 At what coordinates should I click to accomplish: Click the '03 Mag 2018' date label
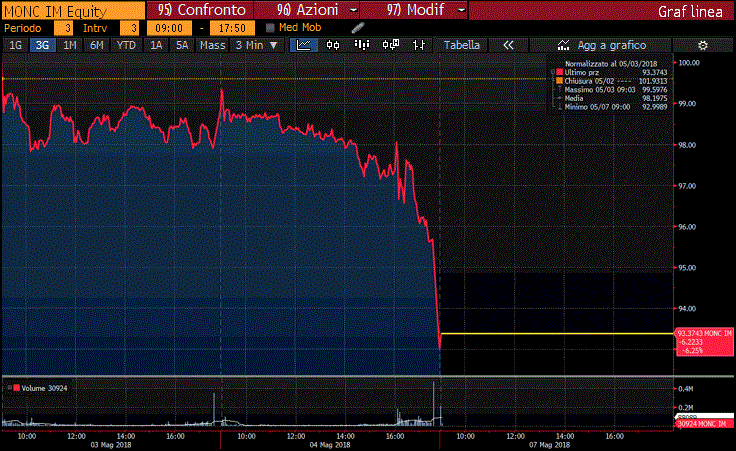(111, 445)
